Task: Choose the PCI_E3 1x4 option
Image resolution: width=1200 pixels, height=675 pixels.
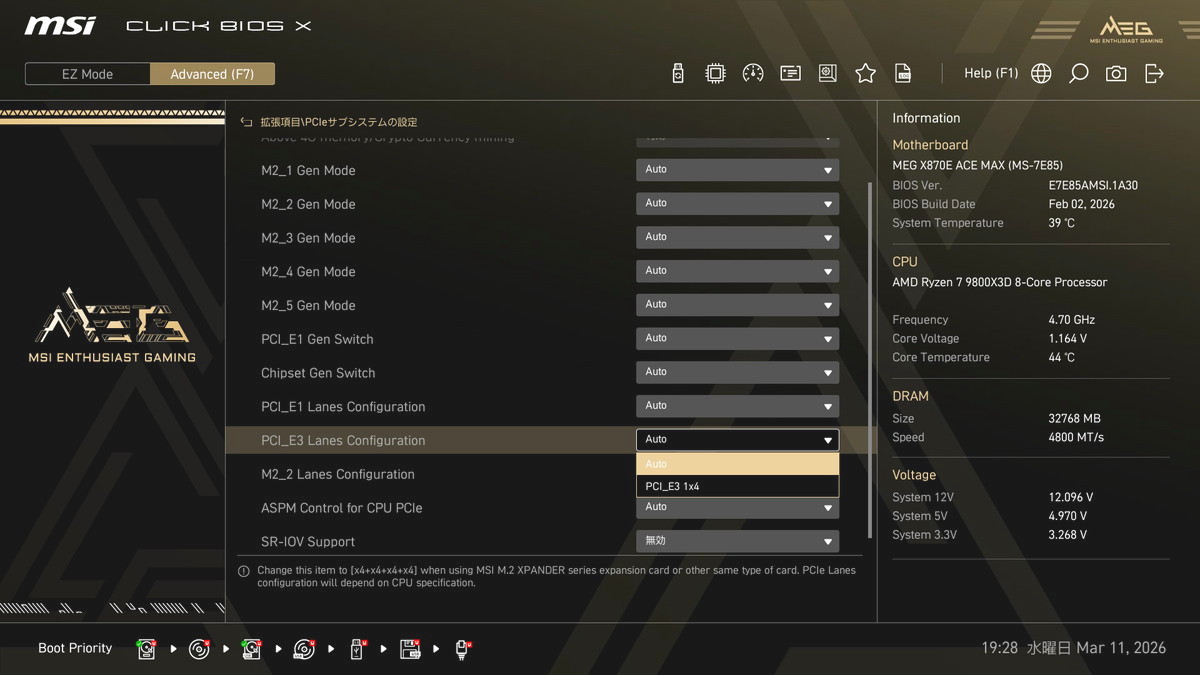Action: [x=737, y=487]
